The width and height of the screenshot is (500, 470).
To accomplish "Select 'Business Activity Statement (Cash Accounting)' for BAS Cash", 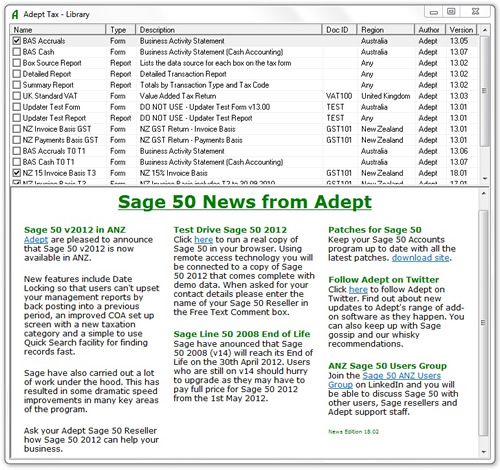I will coord(211,52).
